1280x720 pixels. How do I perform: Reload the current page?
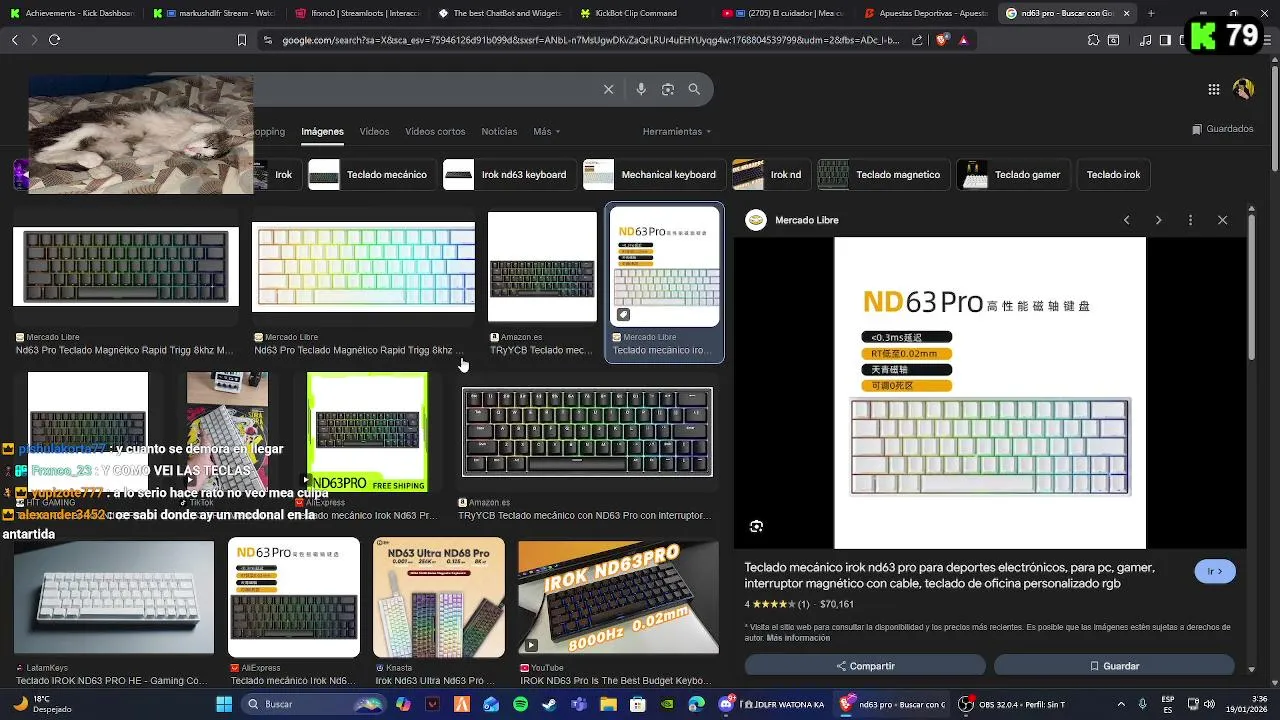(54, 40)
